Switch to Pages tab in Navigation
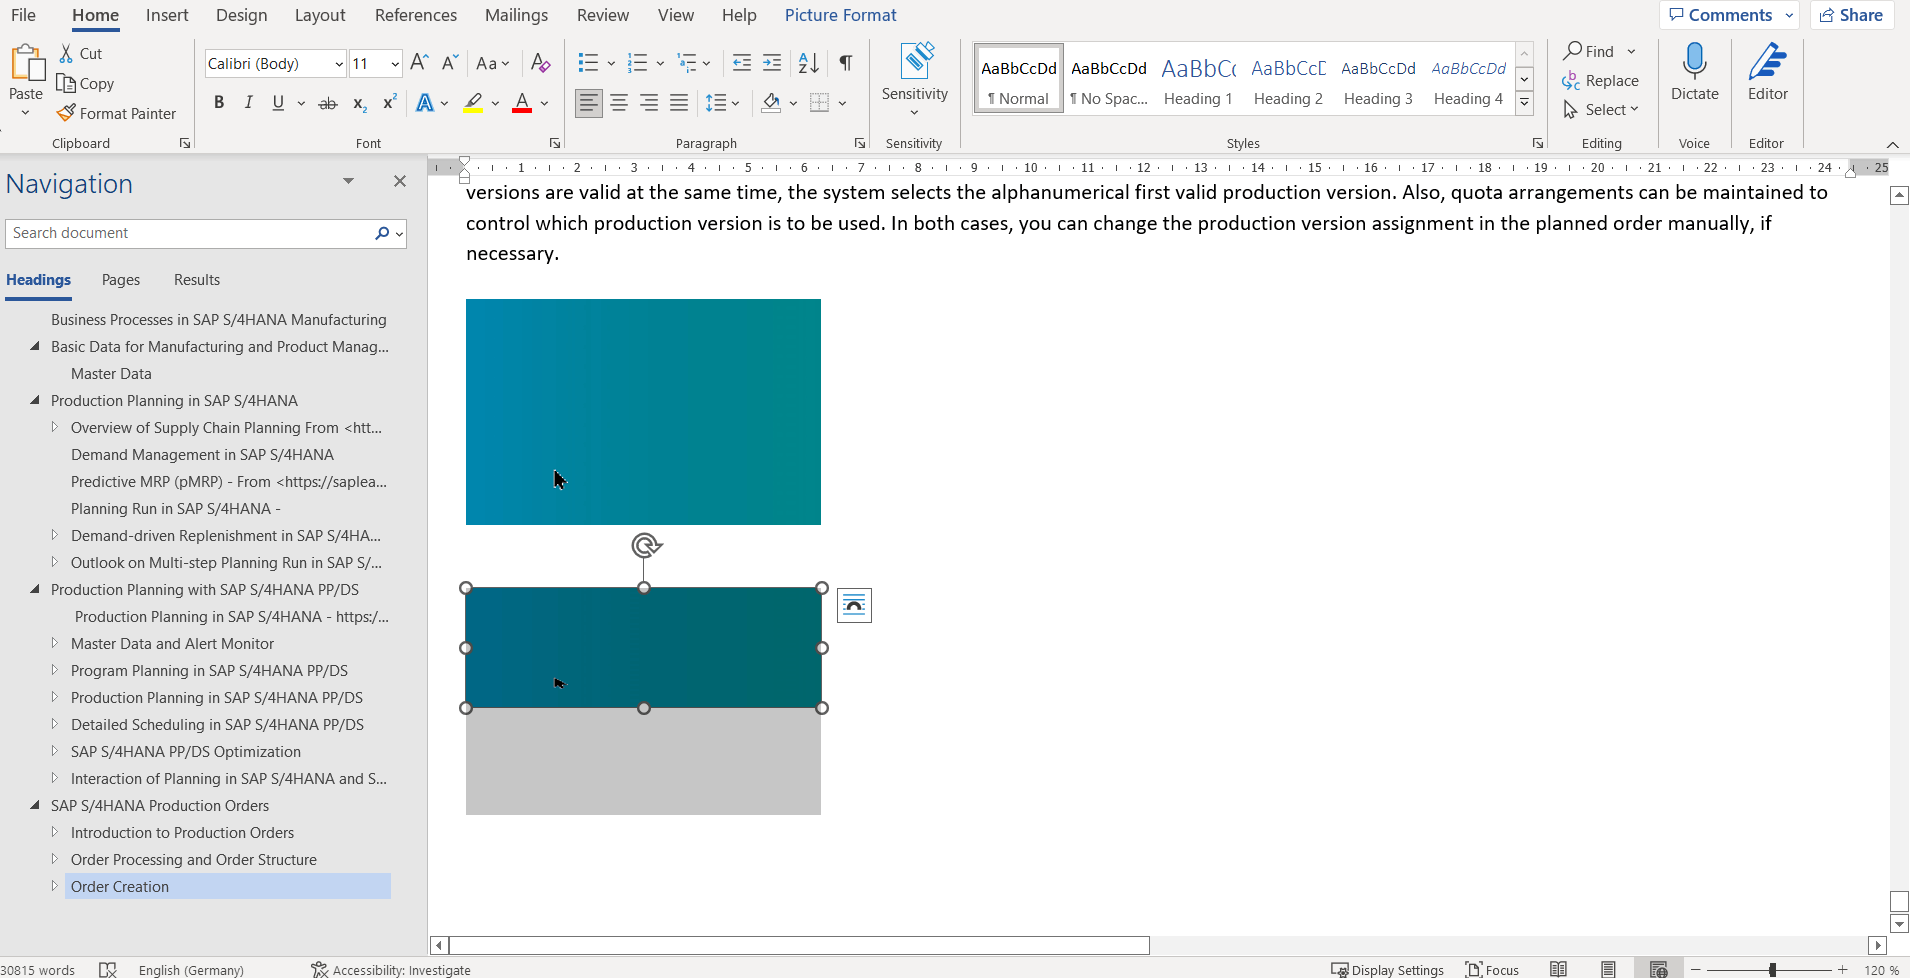Screen dimensions: 1910x978 [x=121, y=280]
